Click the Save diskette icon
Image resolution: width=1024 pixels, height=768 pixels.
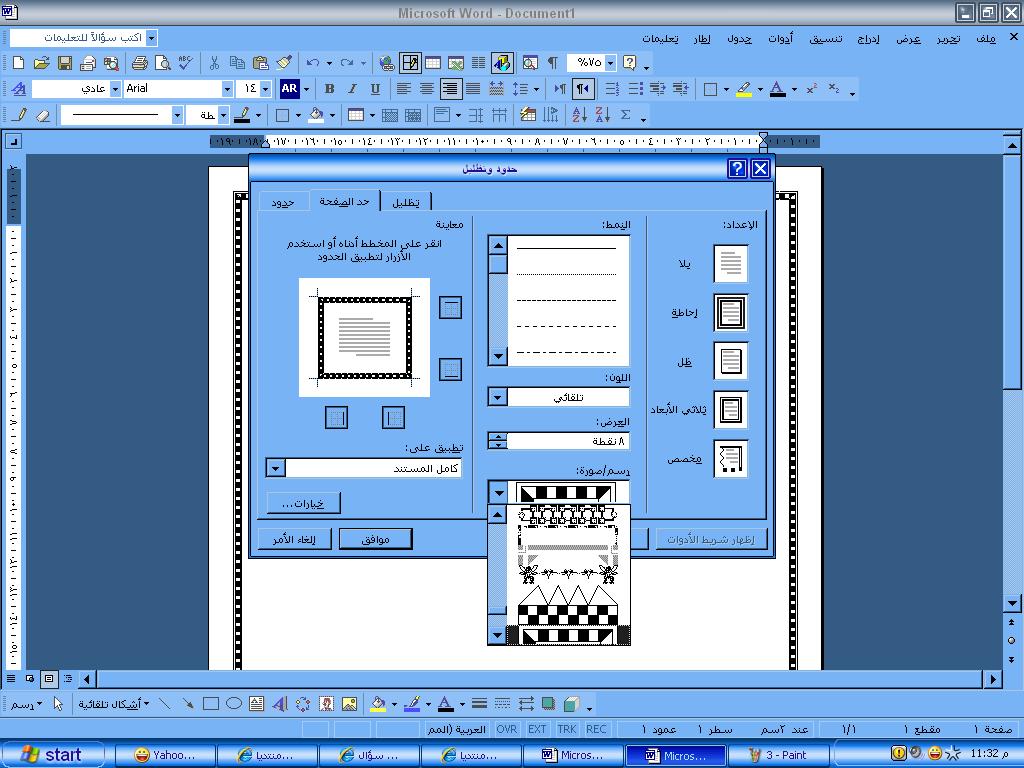65,63
